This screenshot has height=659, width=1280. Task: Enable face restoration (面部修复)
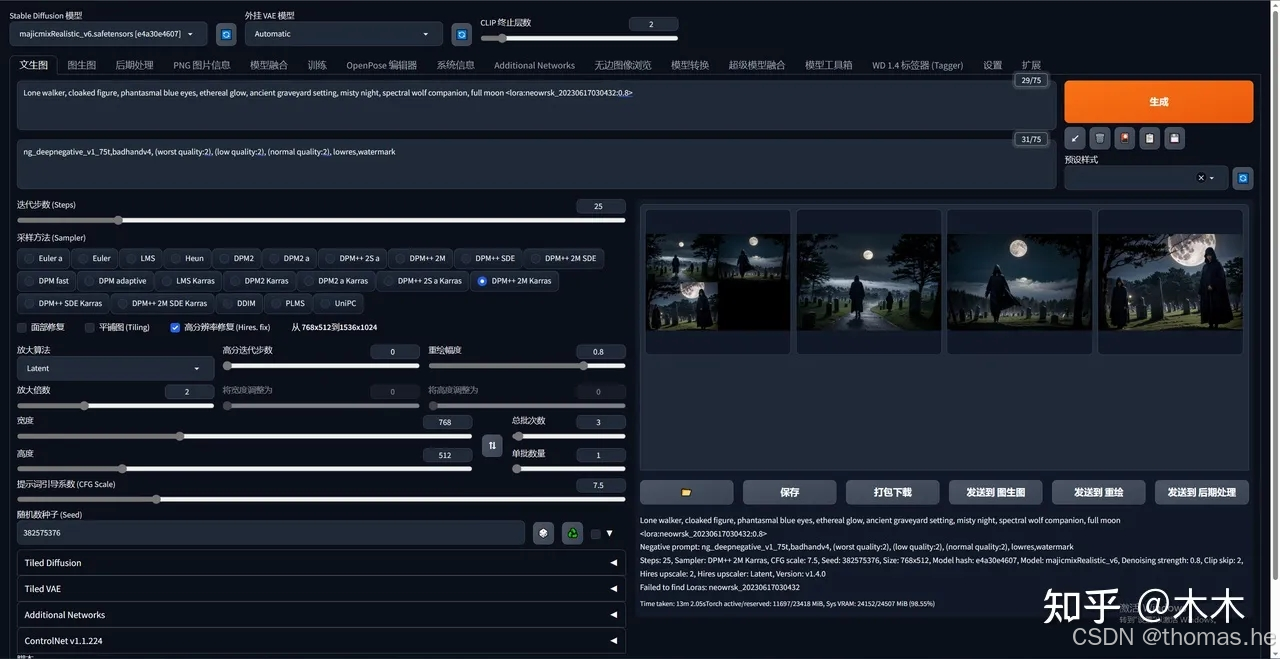(23, 327)
